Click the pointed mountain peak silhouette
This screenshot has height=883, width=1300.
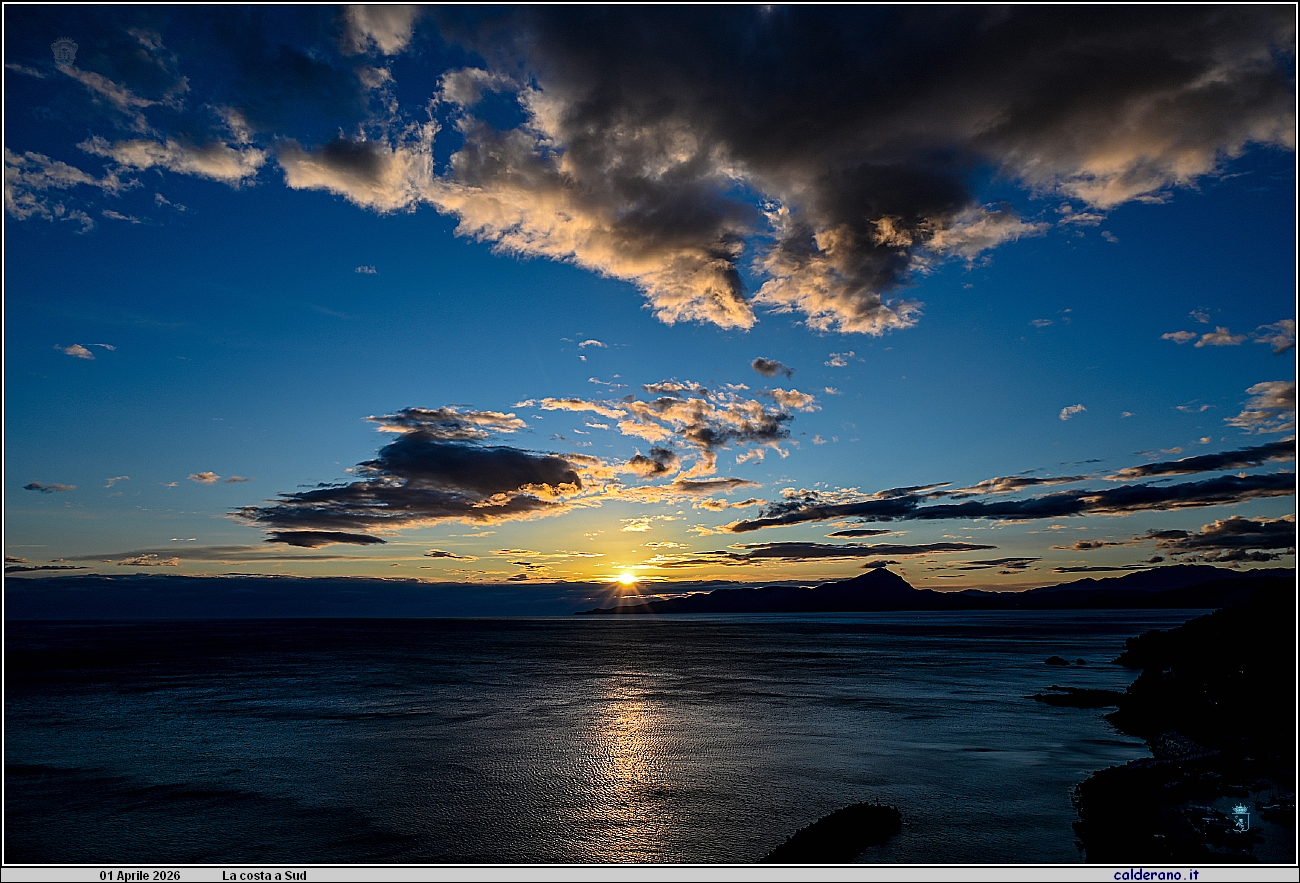click(879, 580)
